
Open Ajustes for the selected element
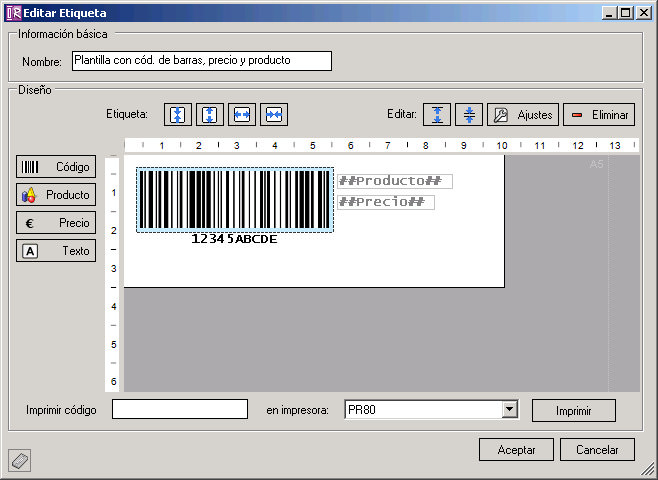[x=522, y=114]
